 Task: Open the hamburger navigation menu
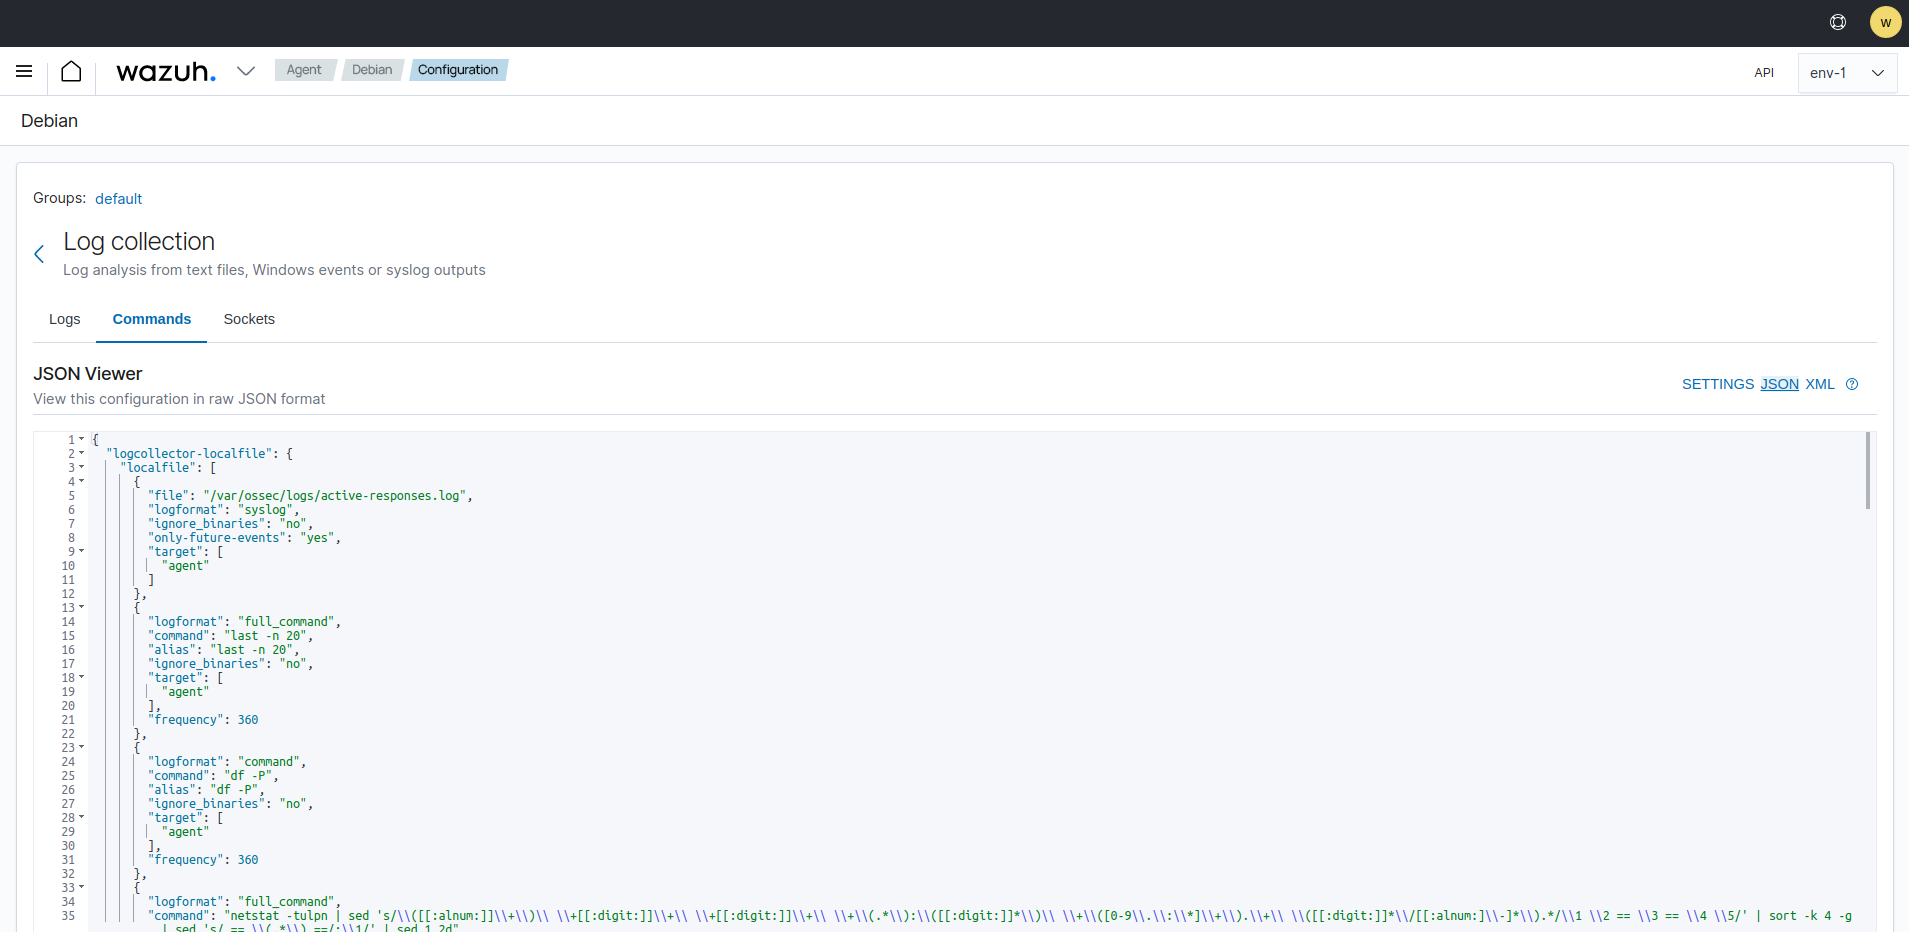(24, 71)
